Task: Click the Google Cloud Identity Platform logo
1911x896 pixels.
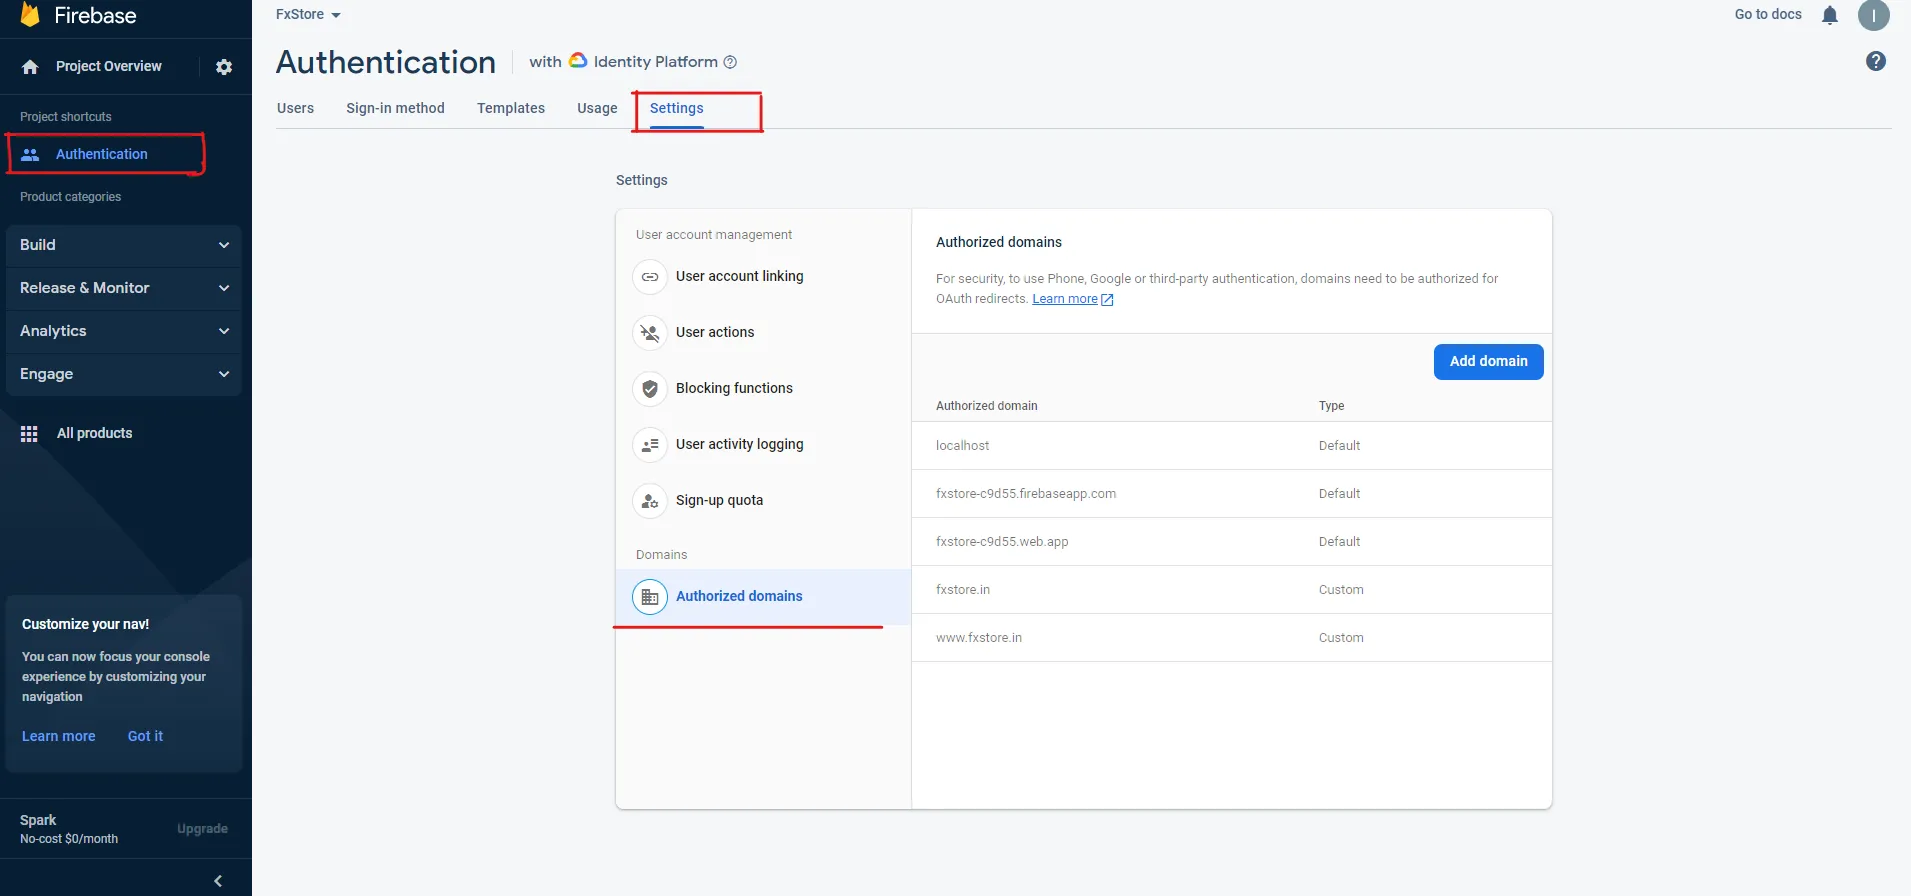Action: (578, 61)
